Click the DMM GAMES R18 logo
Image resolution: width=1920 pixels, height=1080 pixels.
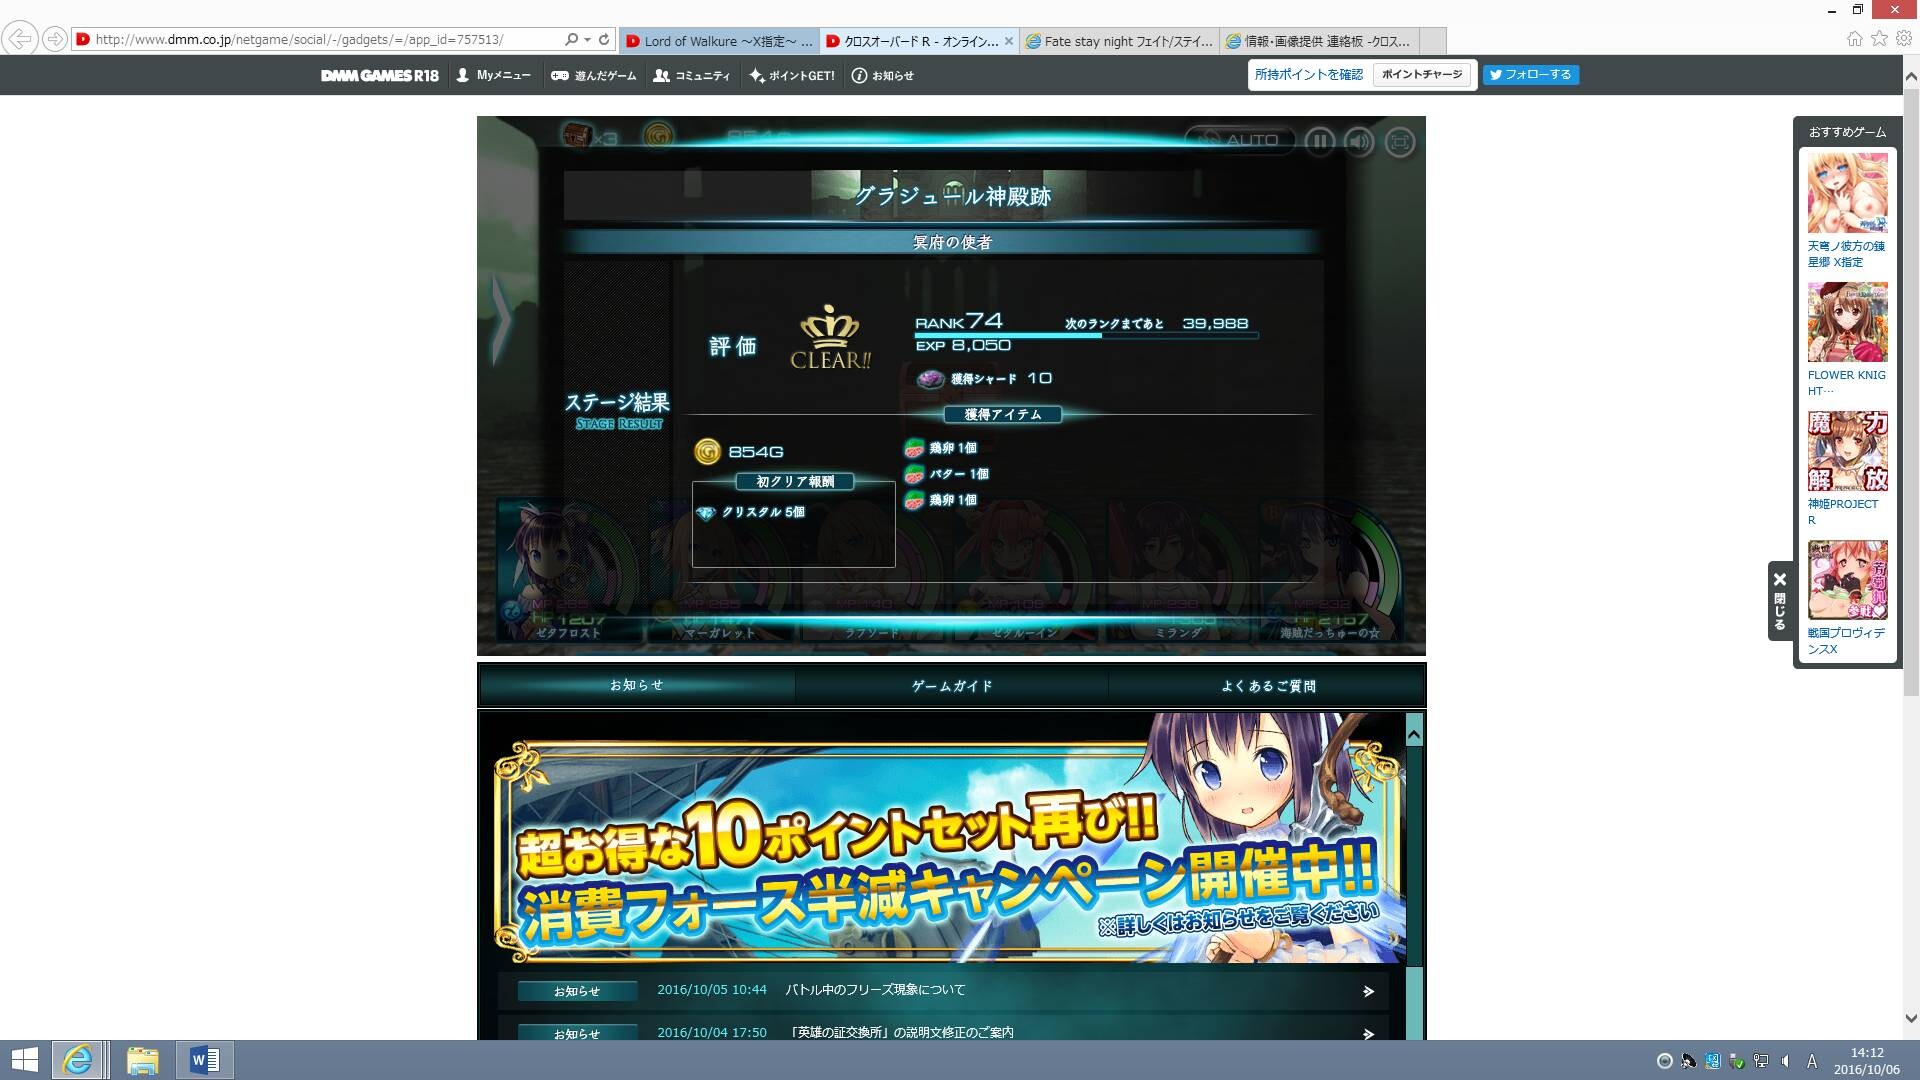(380, 75)
